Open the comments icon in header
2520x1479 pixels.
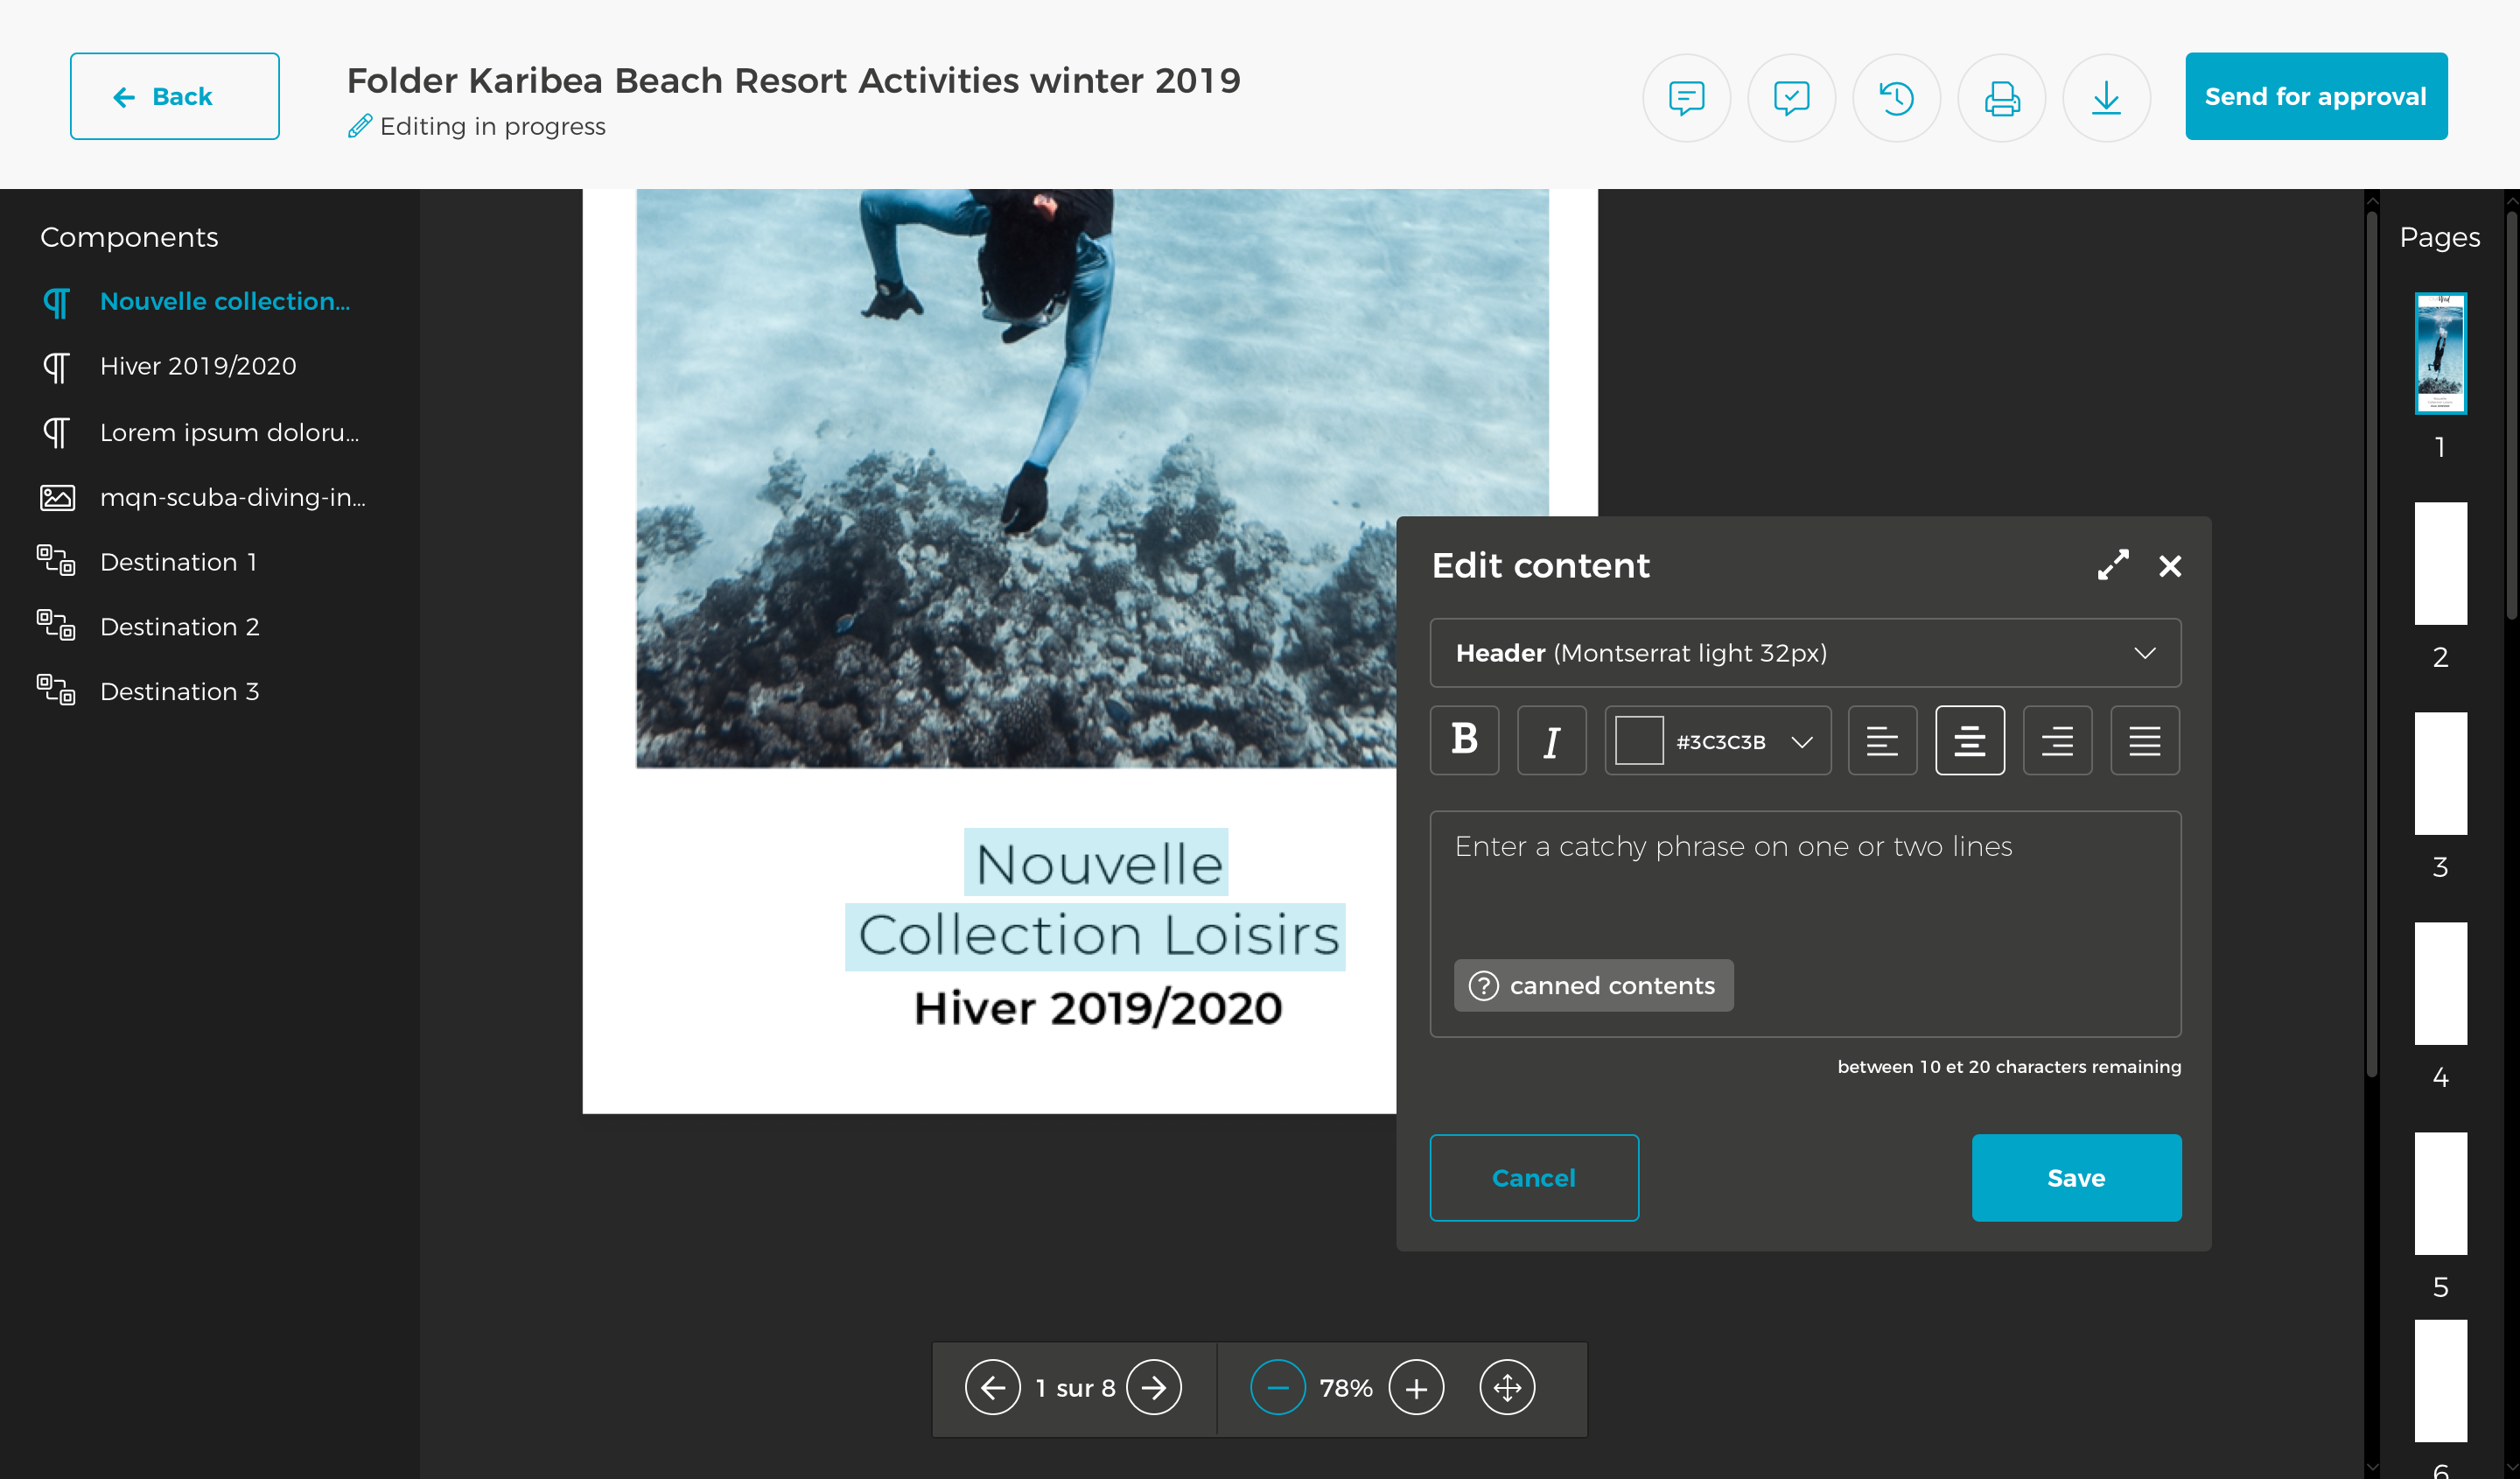[1686, 97]
